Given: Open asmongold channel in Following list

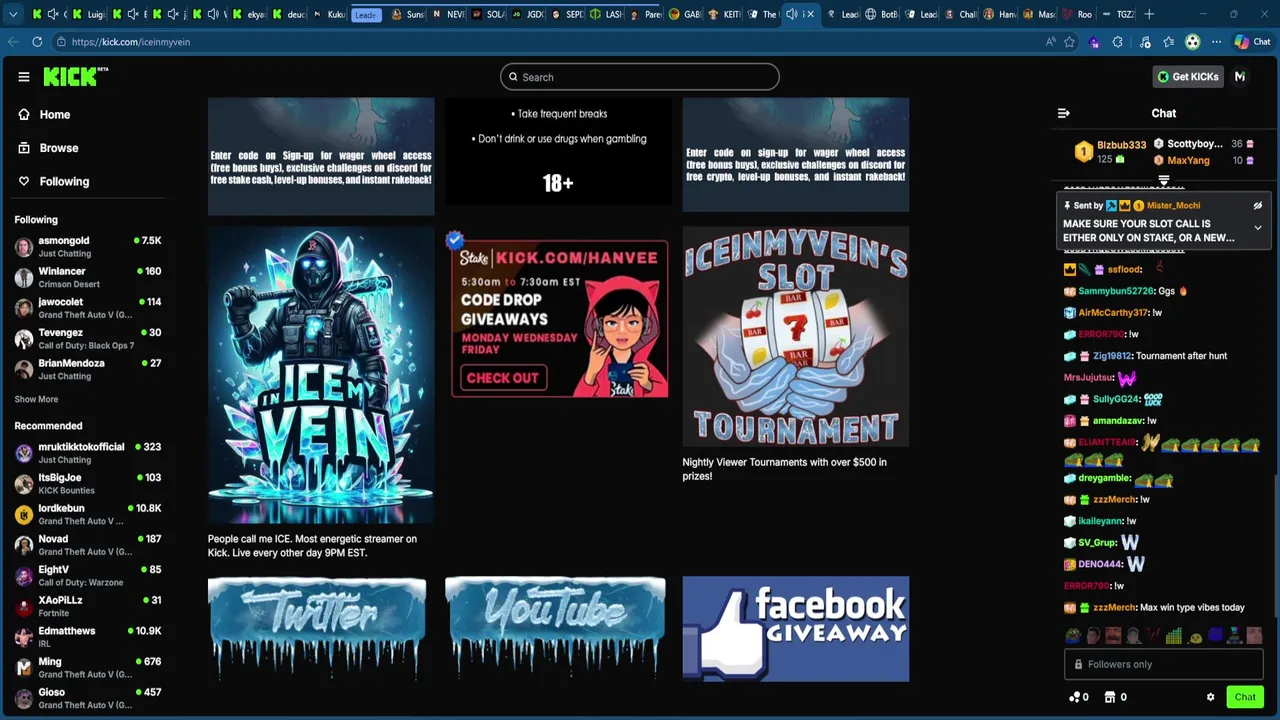Looking at the screenshot, I should [x=88, y=246].
